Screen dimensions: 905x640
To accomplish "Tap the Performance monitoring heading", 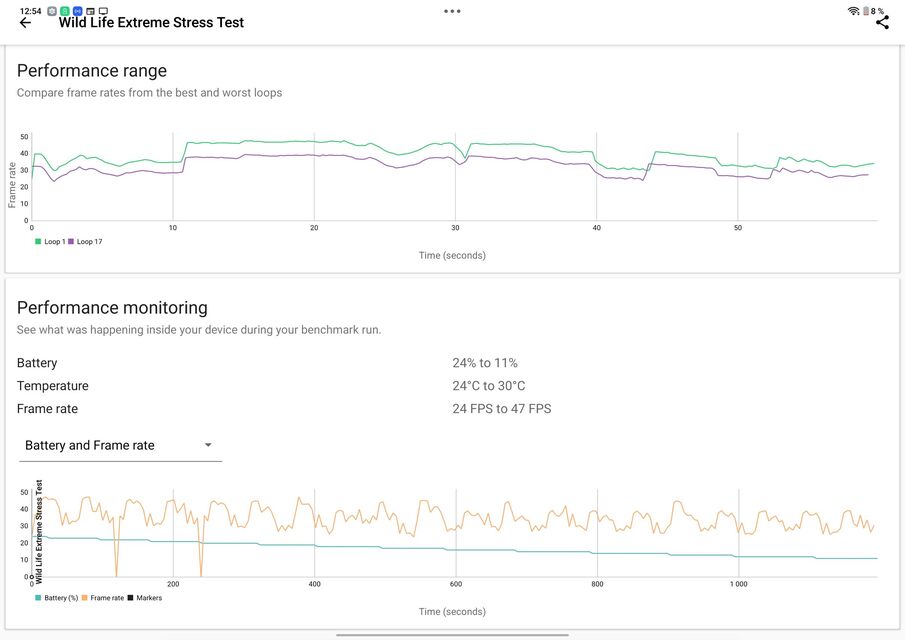I will (112, 308).
